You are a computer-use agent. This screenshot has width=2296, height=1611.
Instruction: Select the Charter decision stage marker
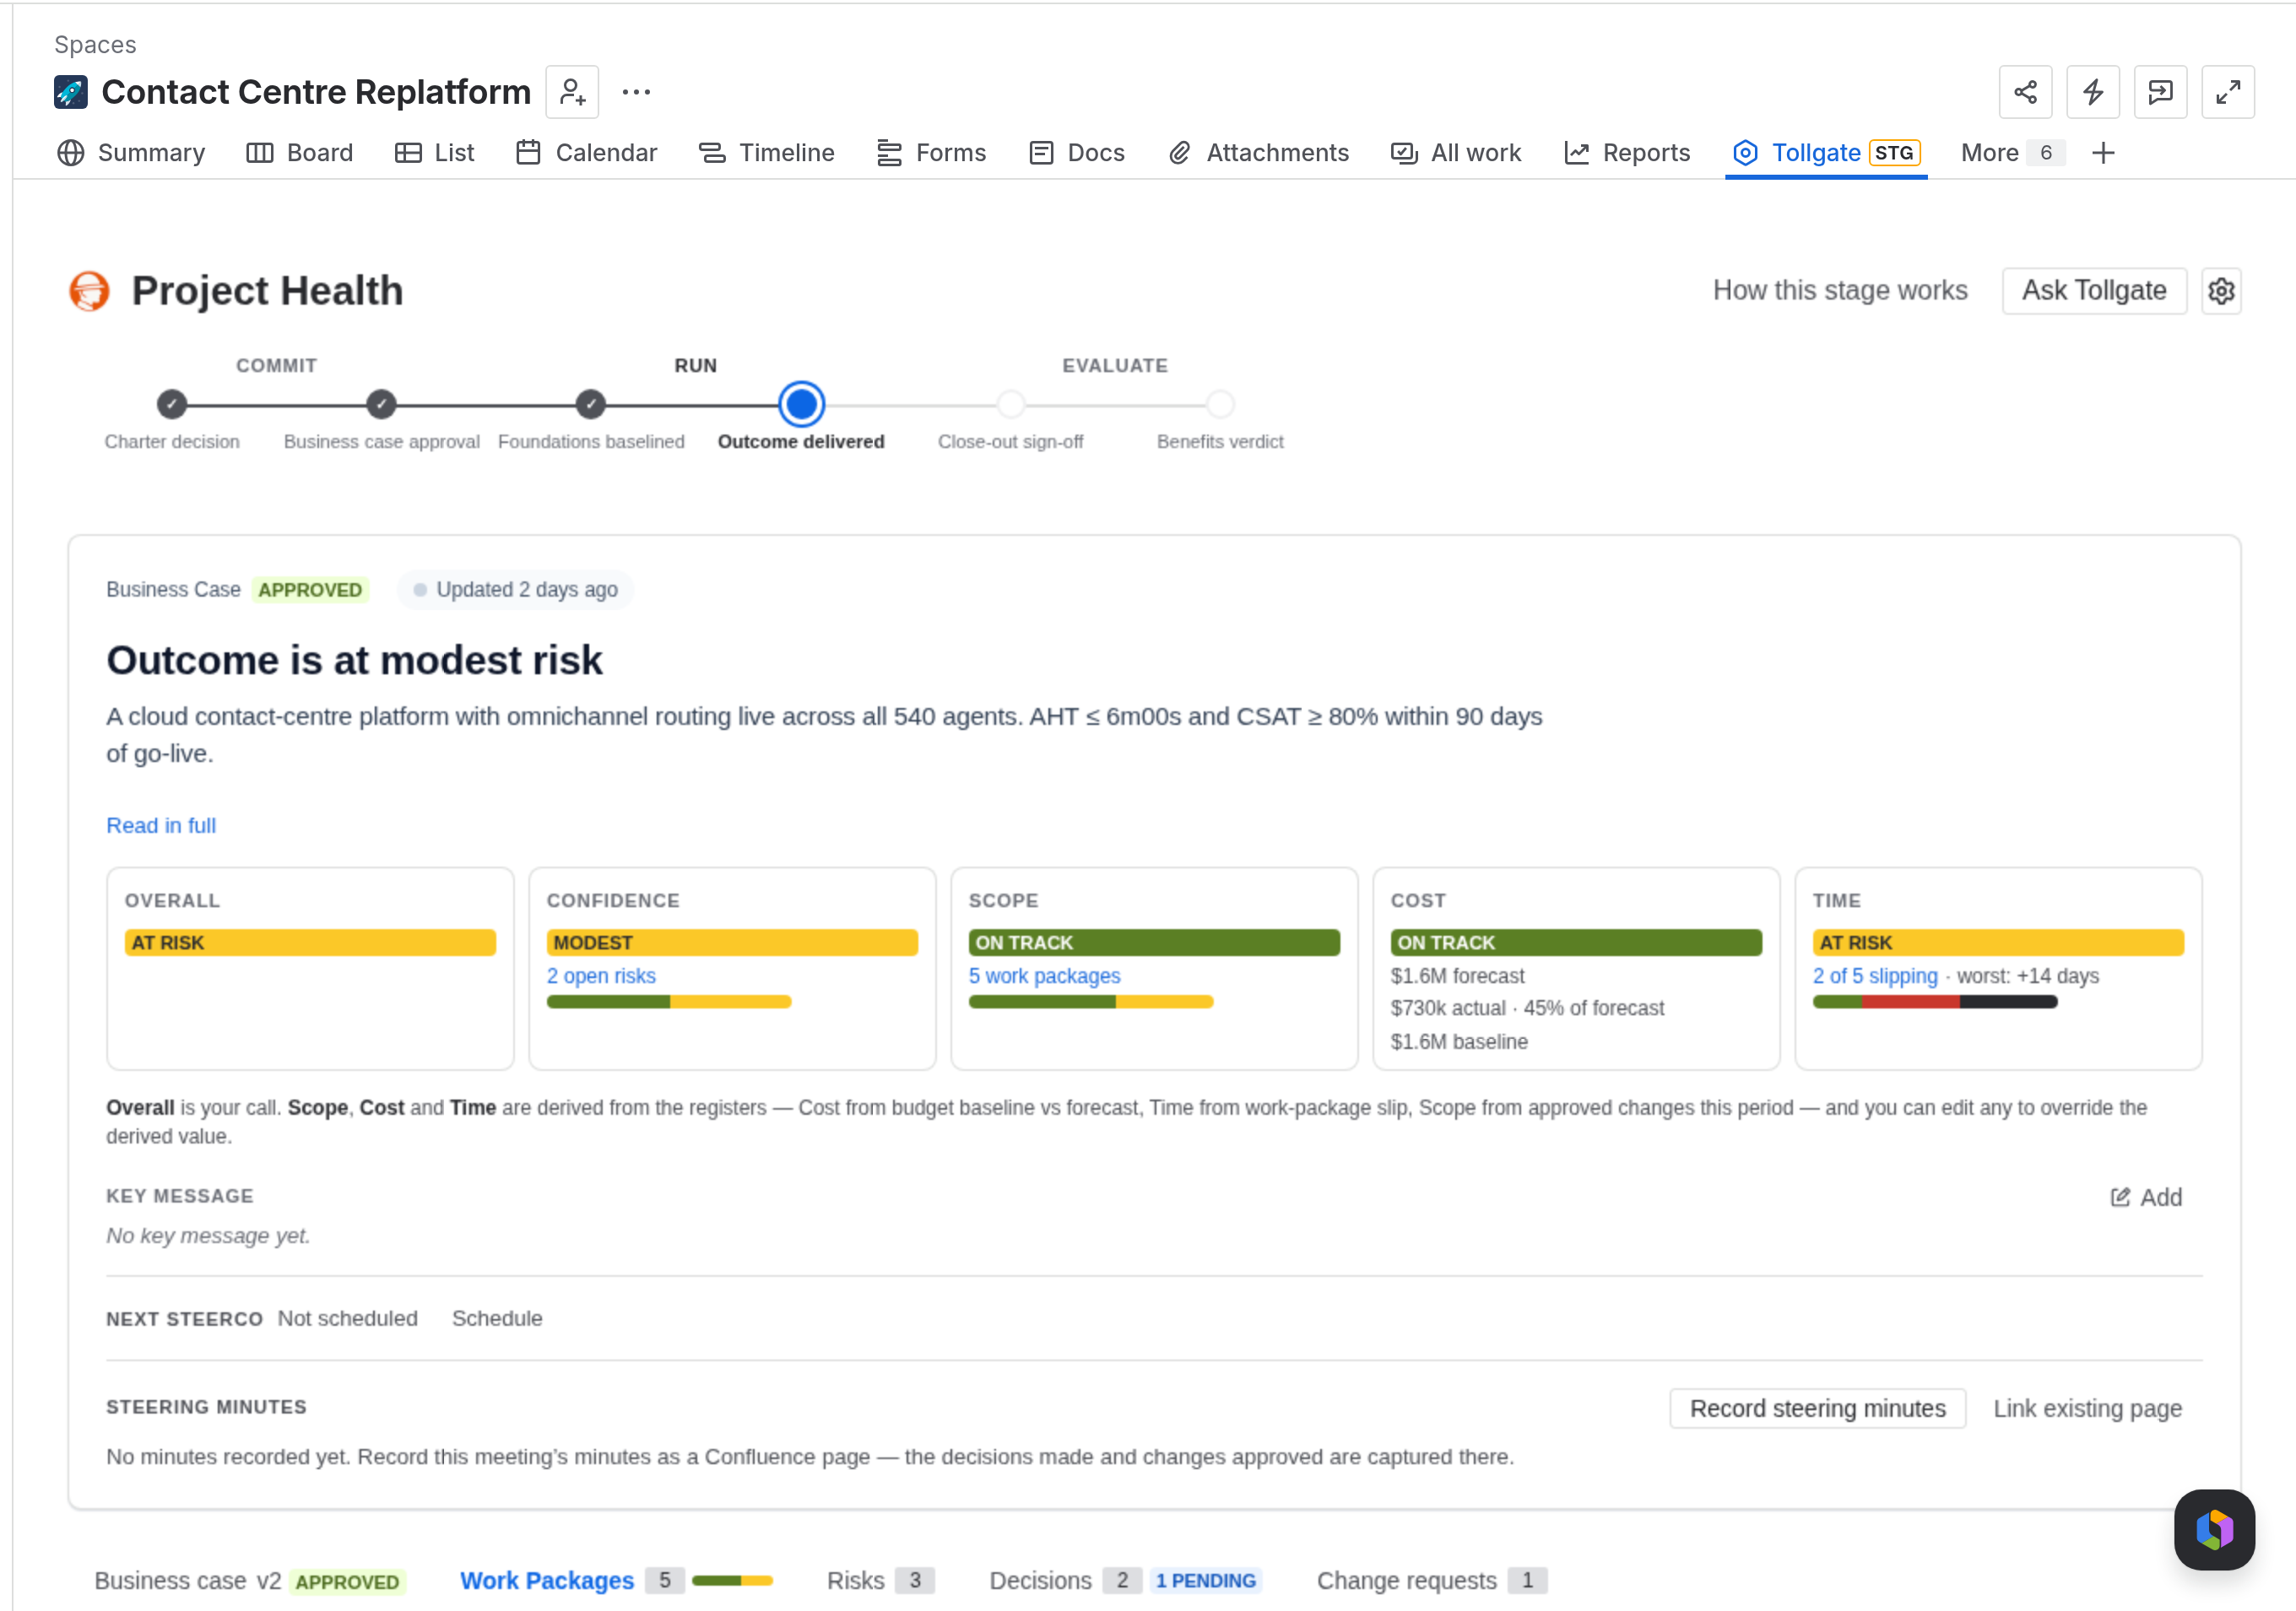click(172, 404)
